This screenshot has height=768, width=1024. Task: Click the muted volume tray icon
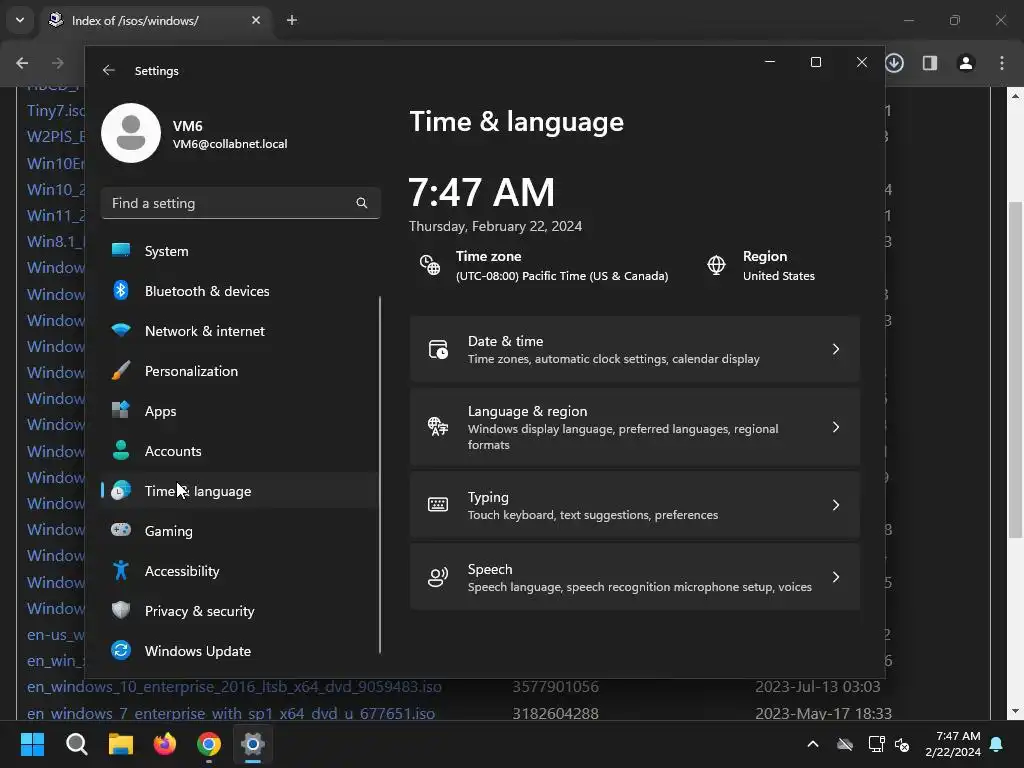902,744
